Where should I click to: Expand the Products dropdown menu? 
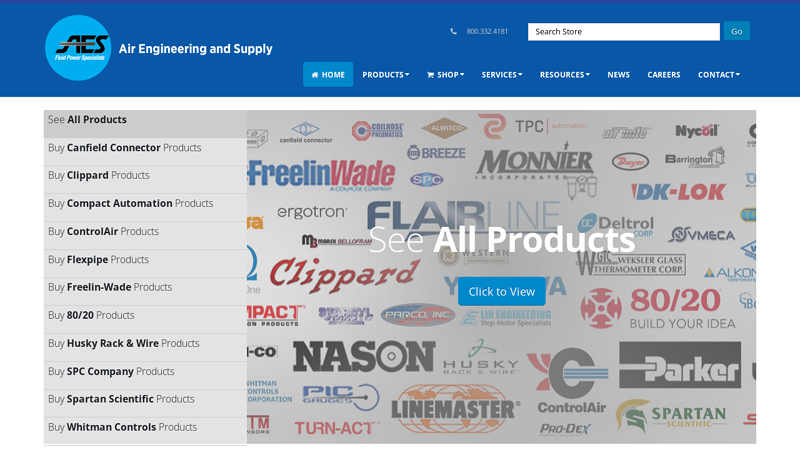click(x=386, y=74)
